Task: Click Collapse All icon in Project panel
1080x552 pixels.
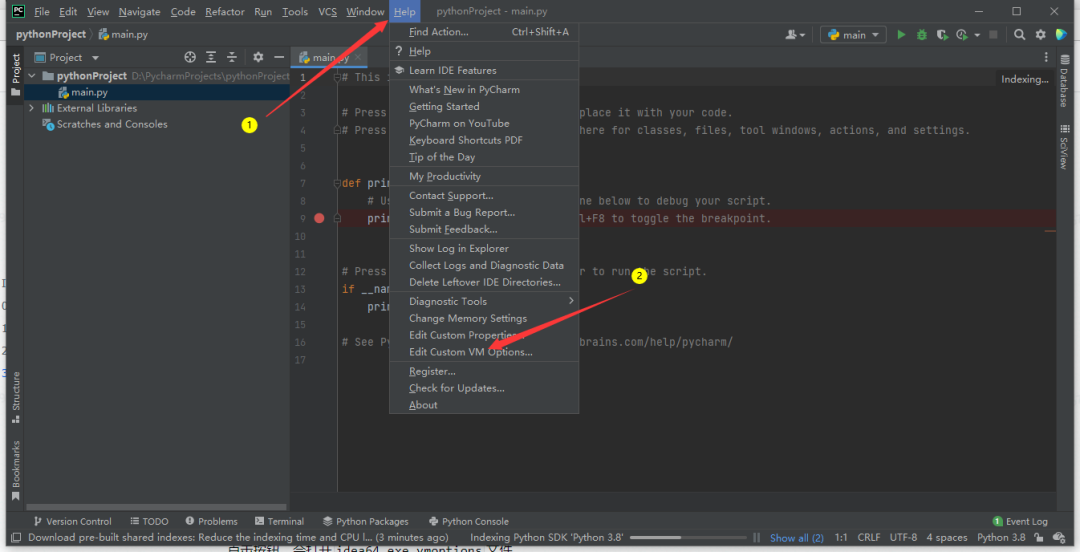Action: 232,57
